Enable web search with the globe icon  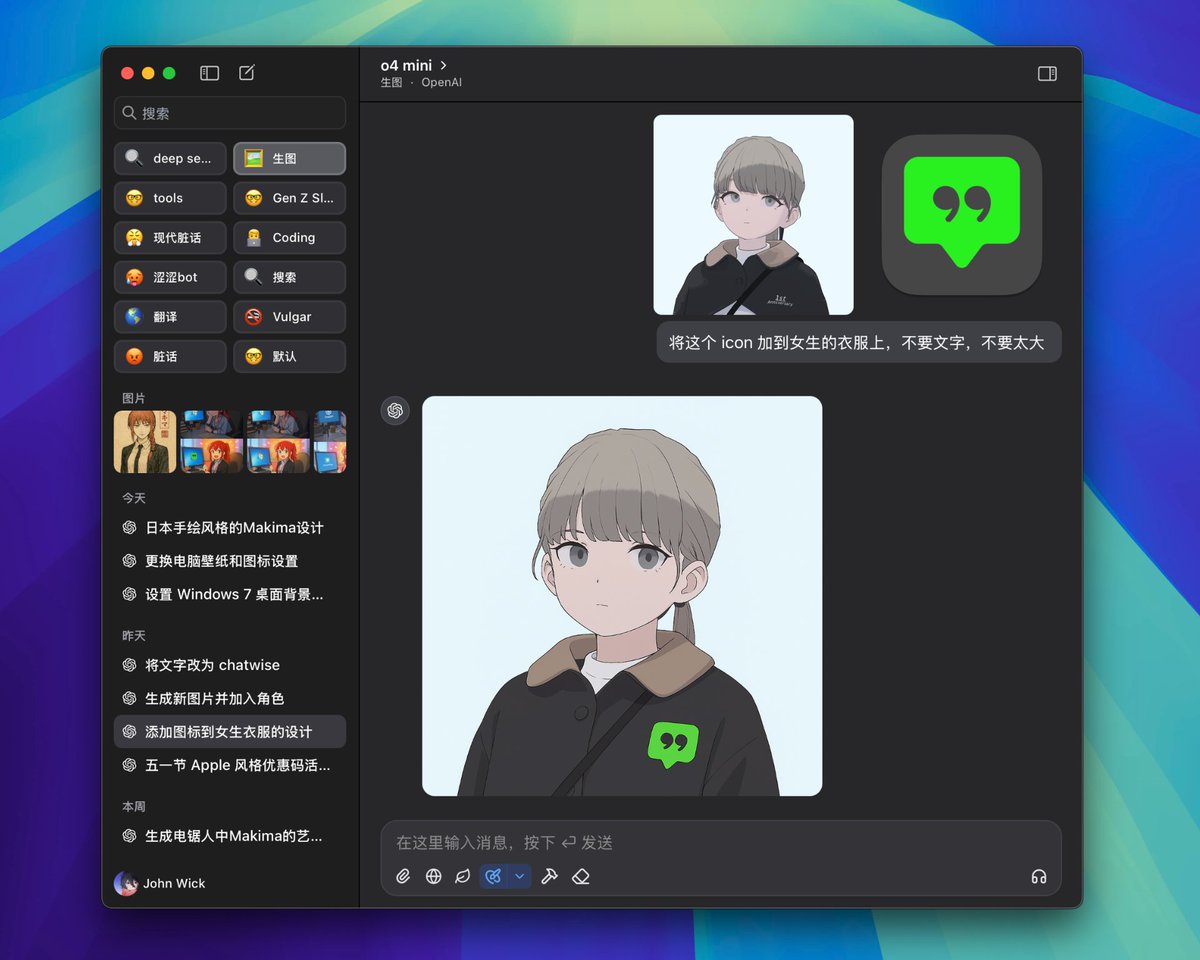(433, 876)
